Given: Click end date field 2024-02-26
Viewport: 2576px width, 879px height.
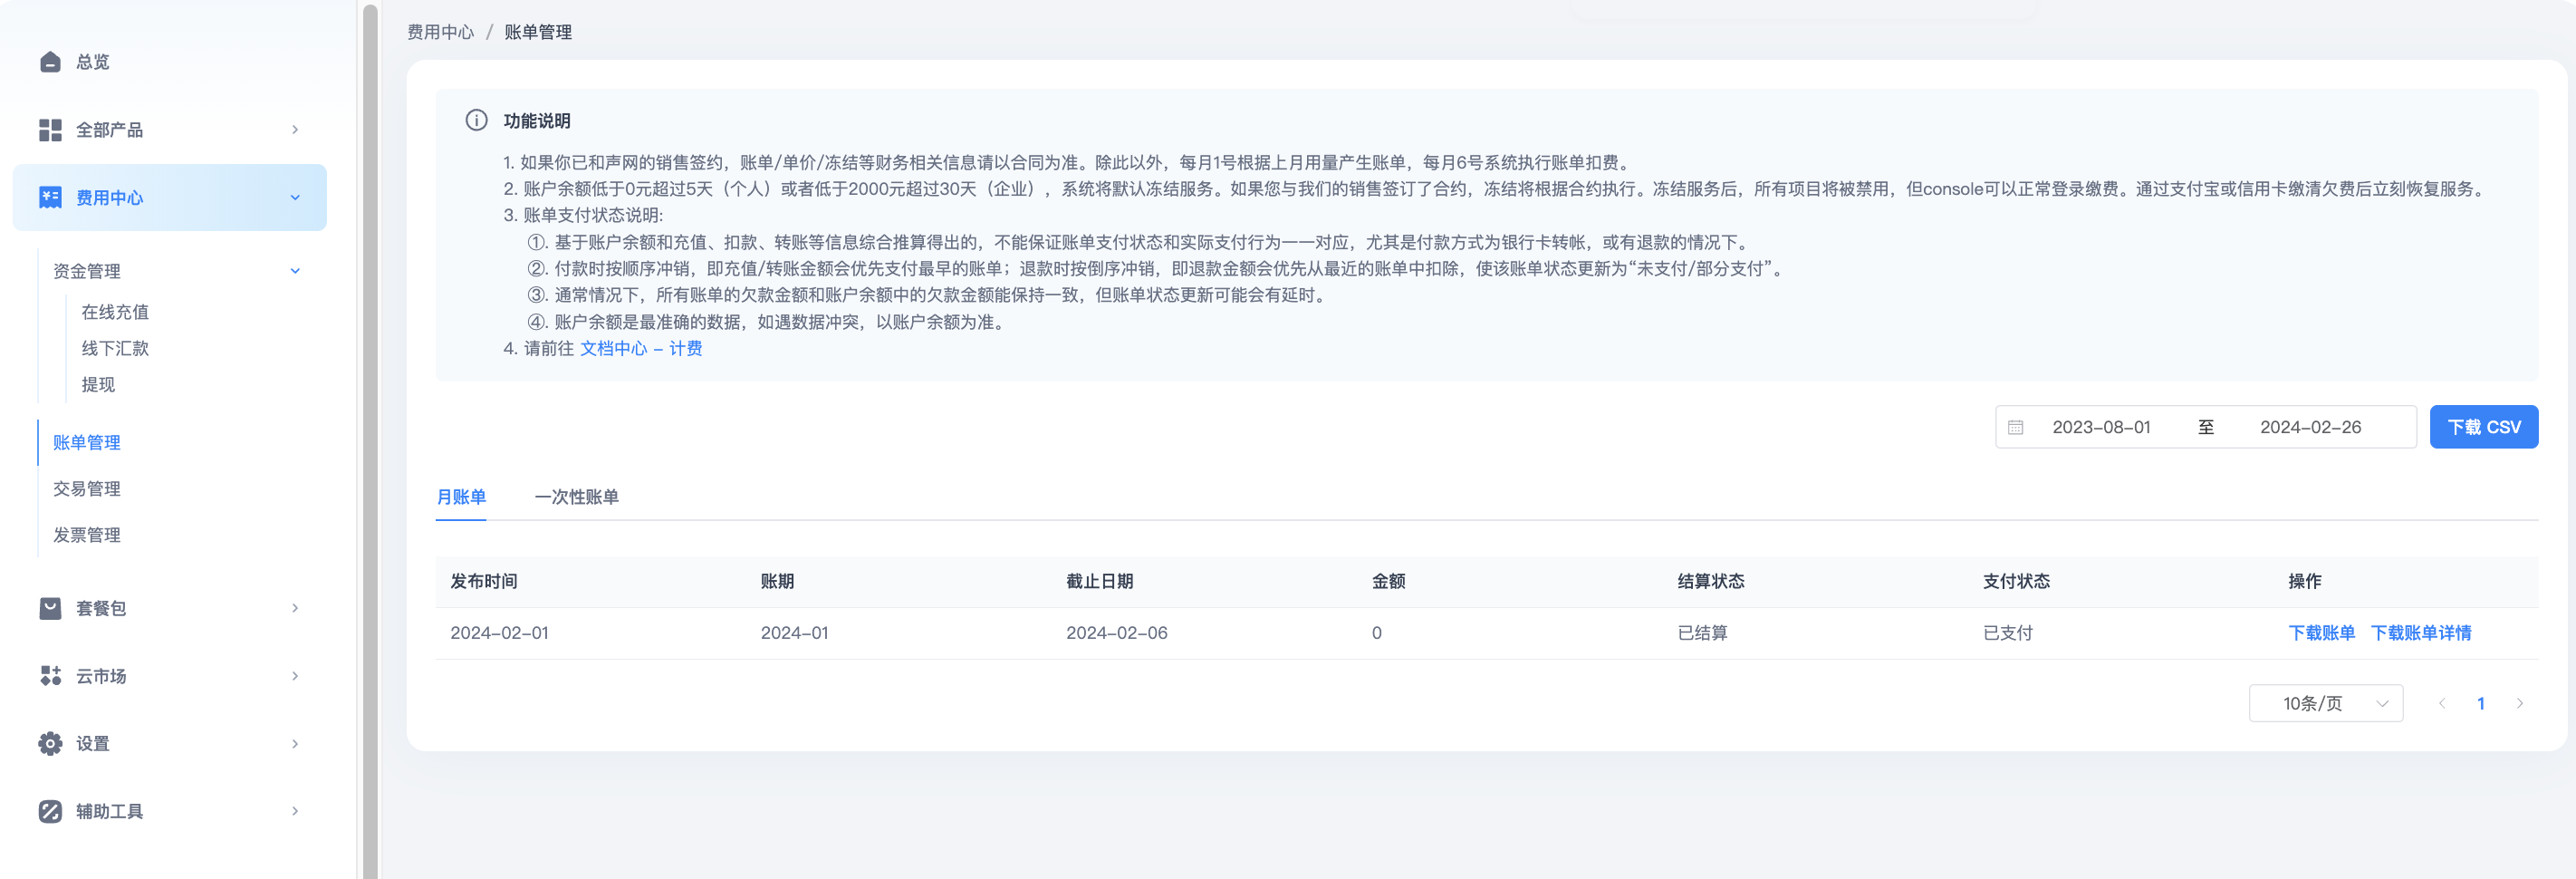Looking at the screenshot, I should click(x=2310, y=427).
